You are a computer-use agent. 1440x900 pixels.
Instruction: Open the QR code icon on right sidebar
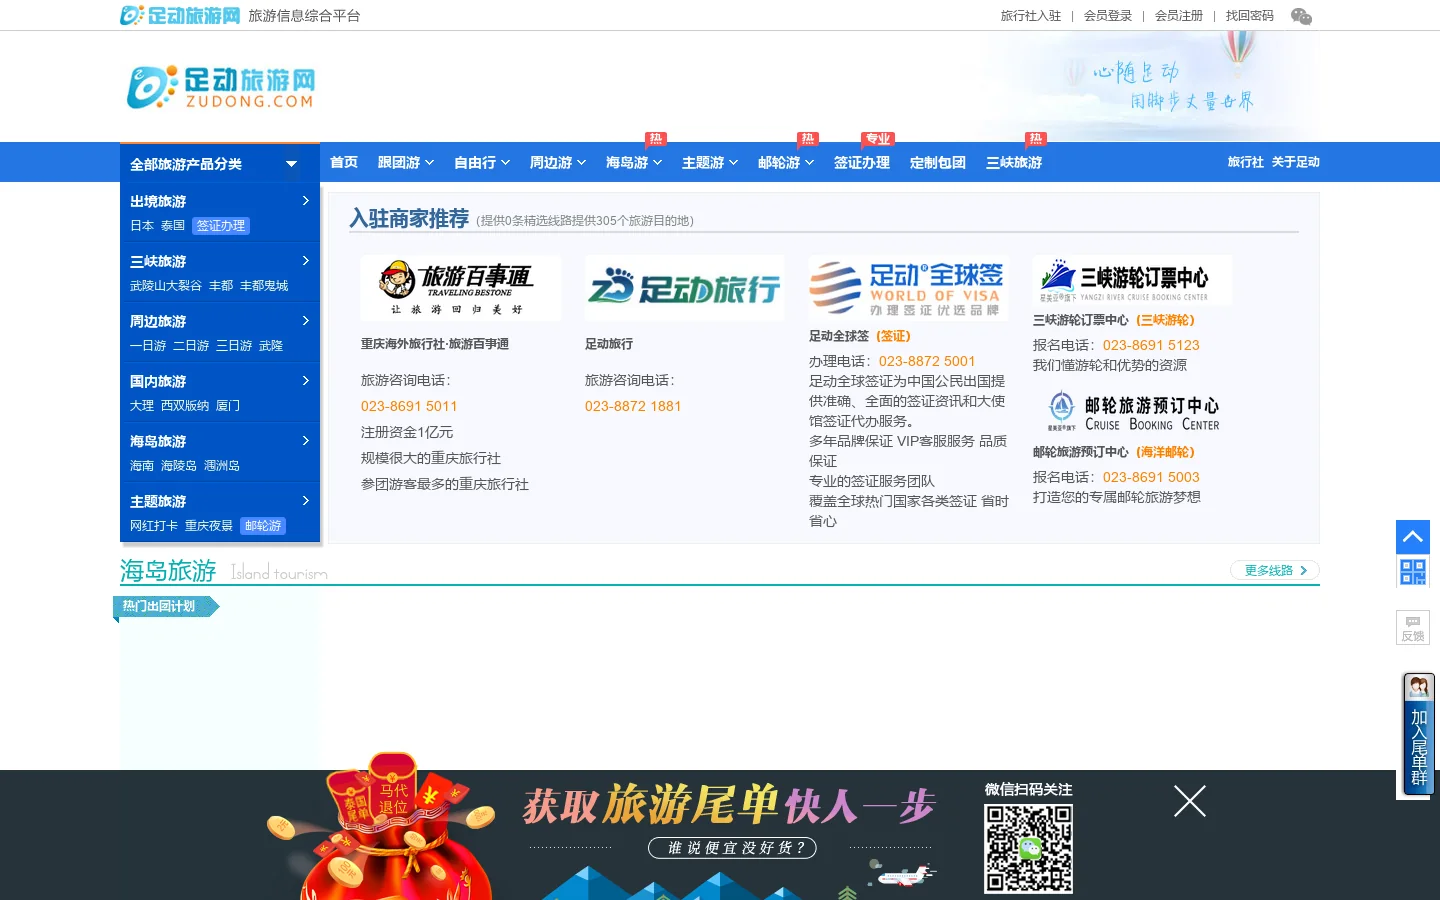click(1413, 572)
